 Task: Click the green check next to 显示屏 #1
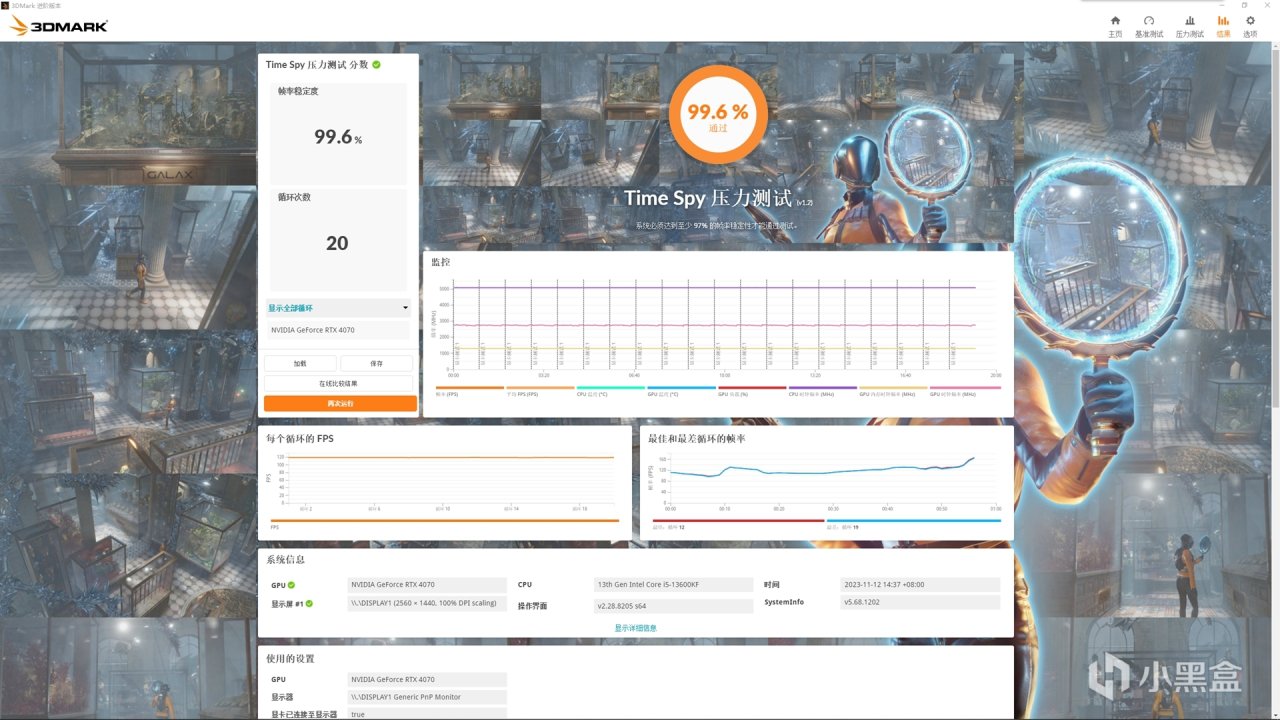point(310,603)
